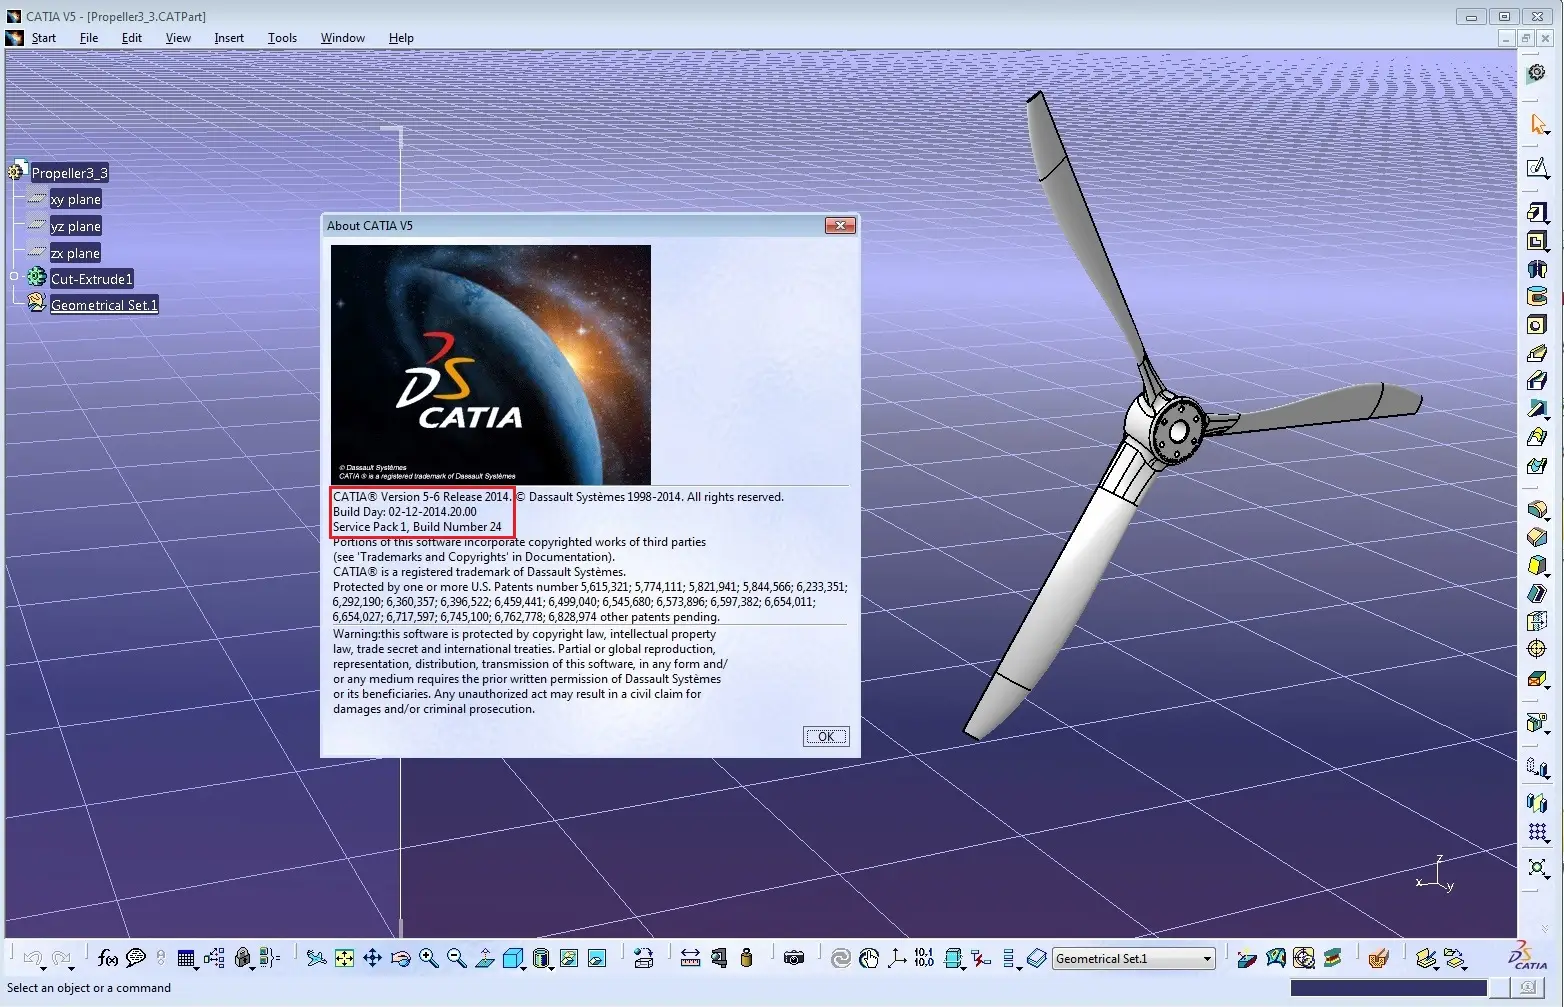Click the Shaft tool icon
The height and width of the screenshot is (1007, 1564).
tap(1538, 268)
